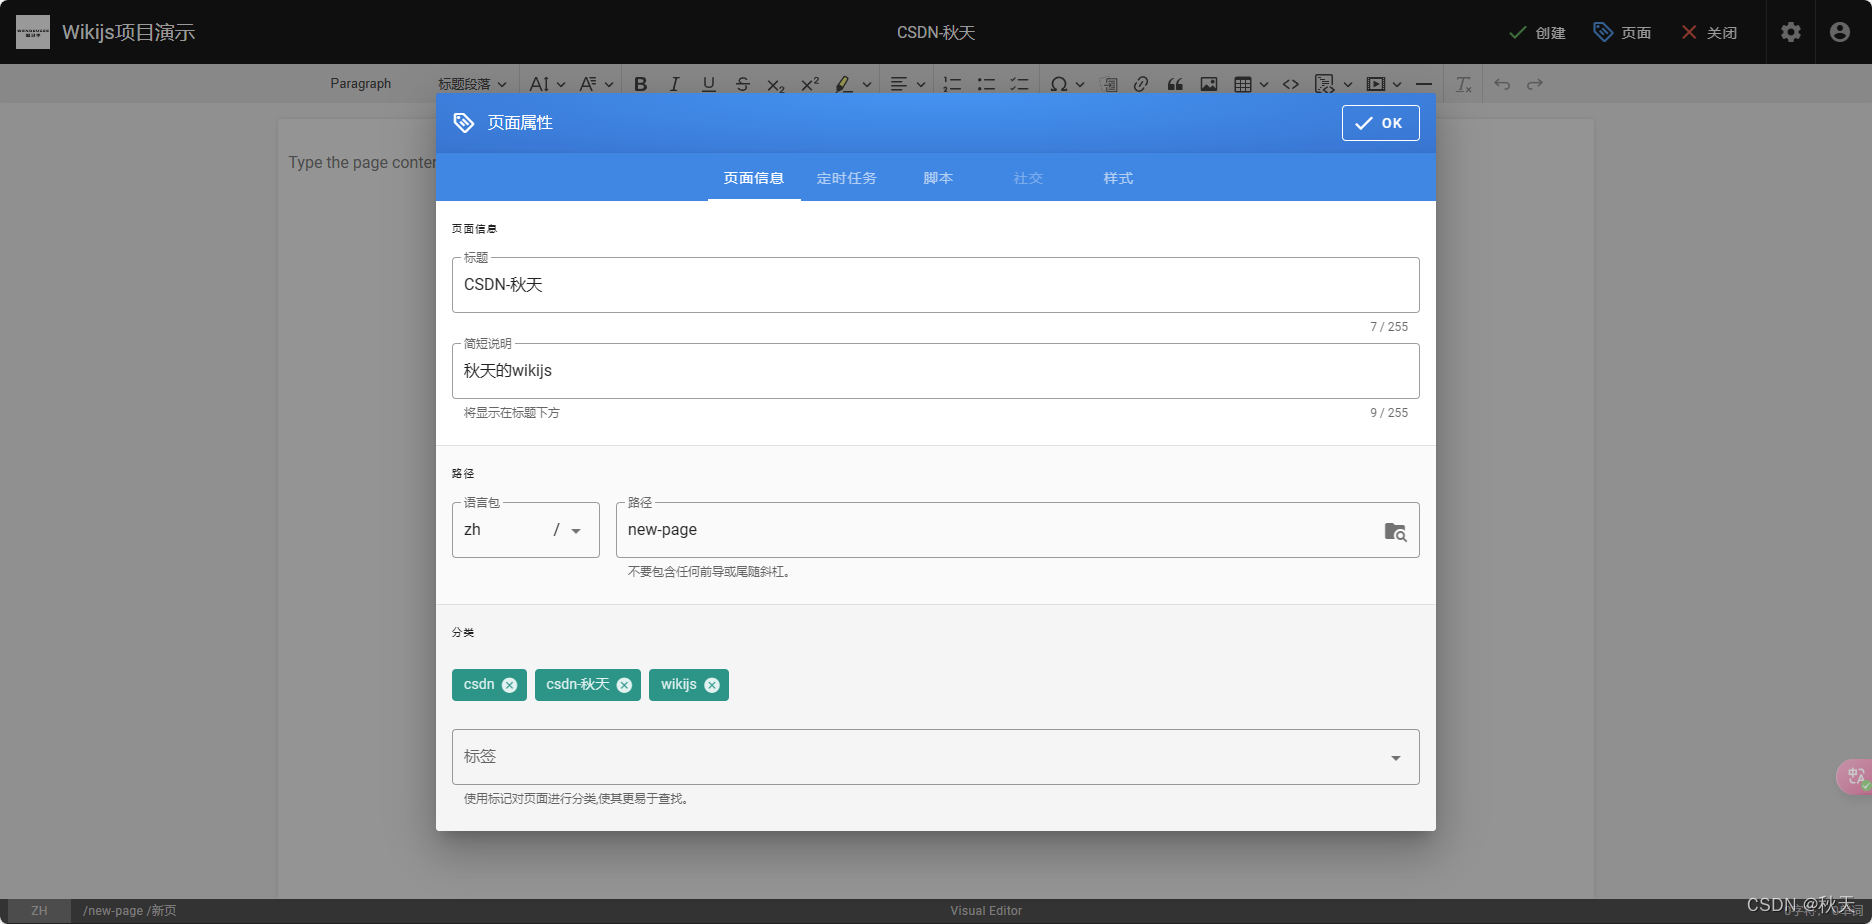Screen dimensions: 1872x924
Task: Toggle bold formatting
Action: coord(640,84)
